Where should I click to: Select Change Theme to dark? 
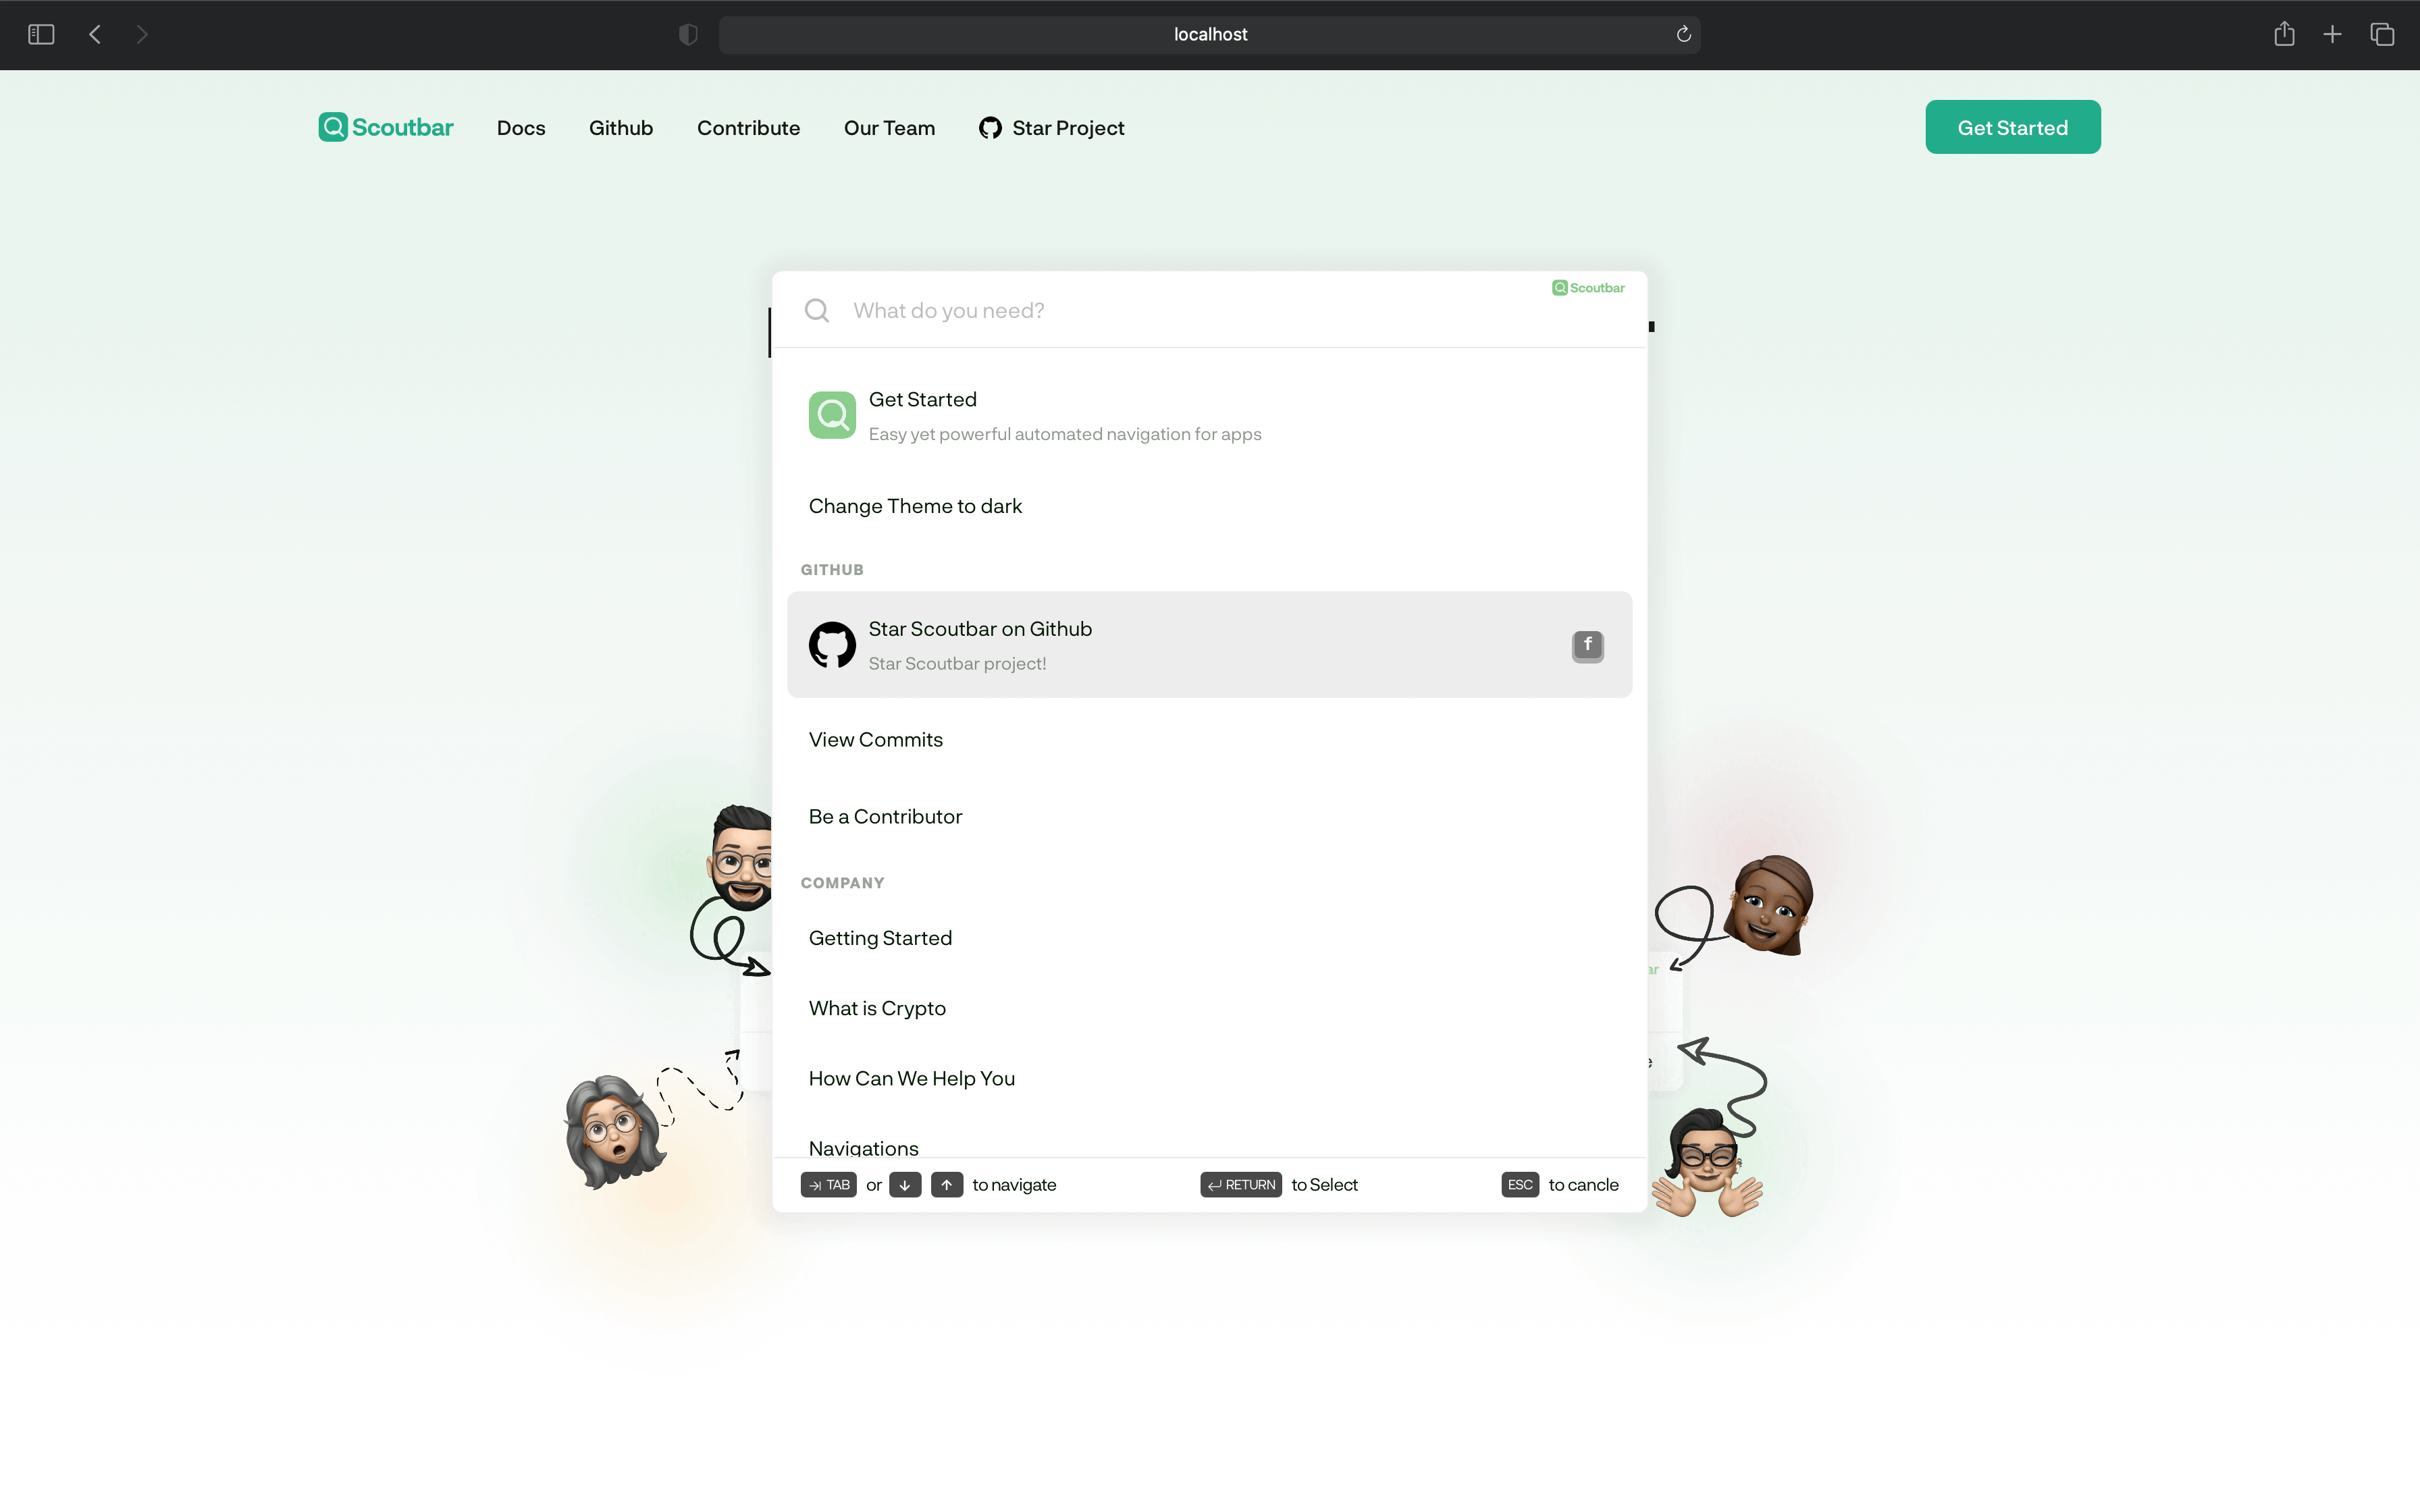1209,506
